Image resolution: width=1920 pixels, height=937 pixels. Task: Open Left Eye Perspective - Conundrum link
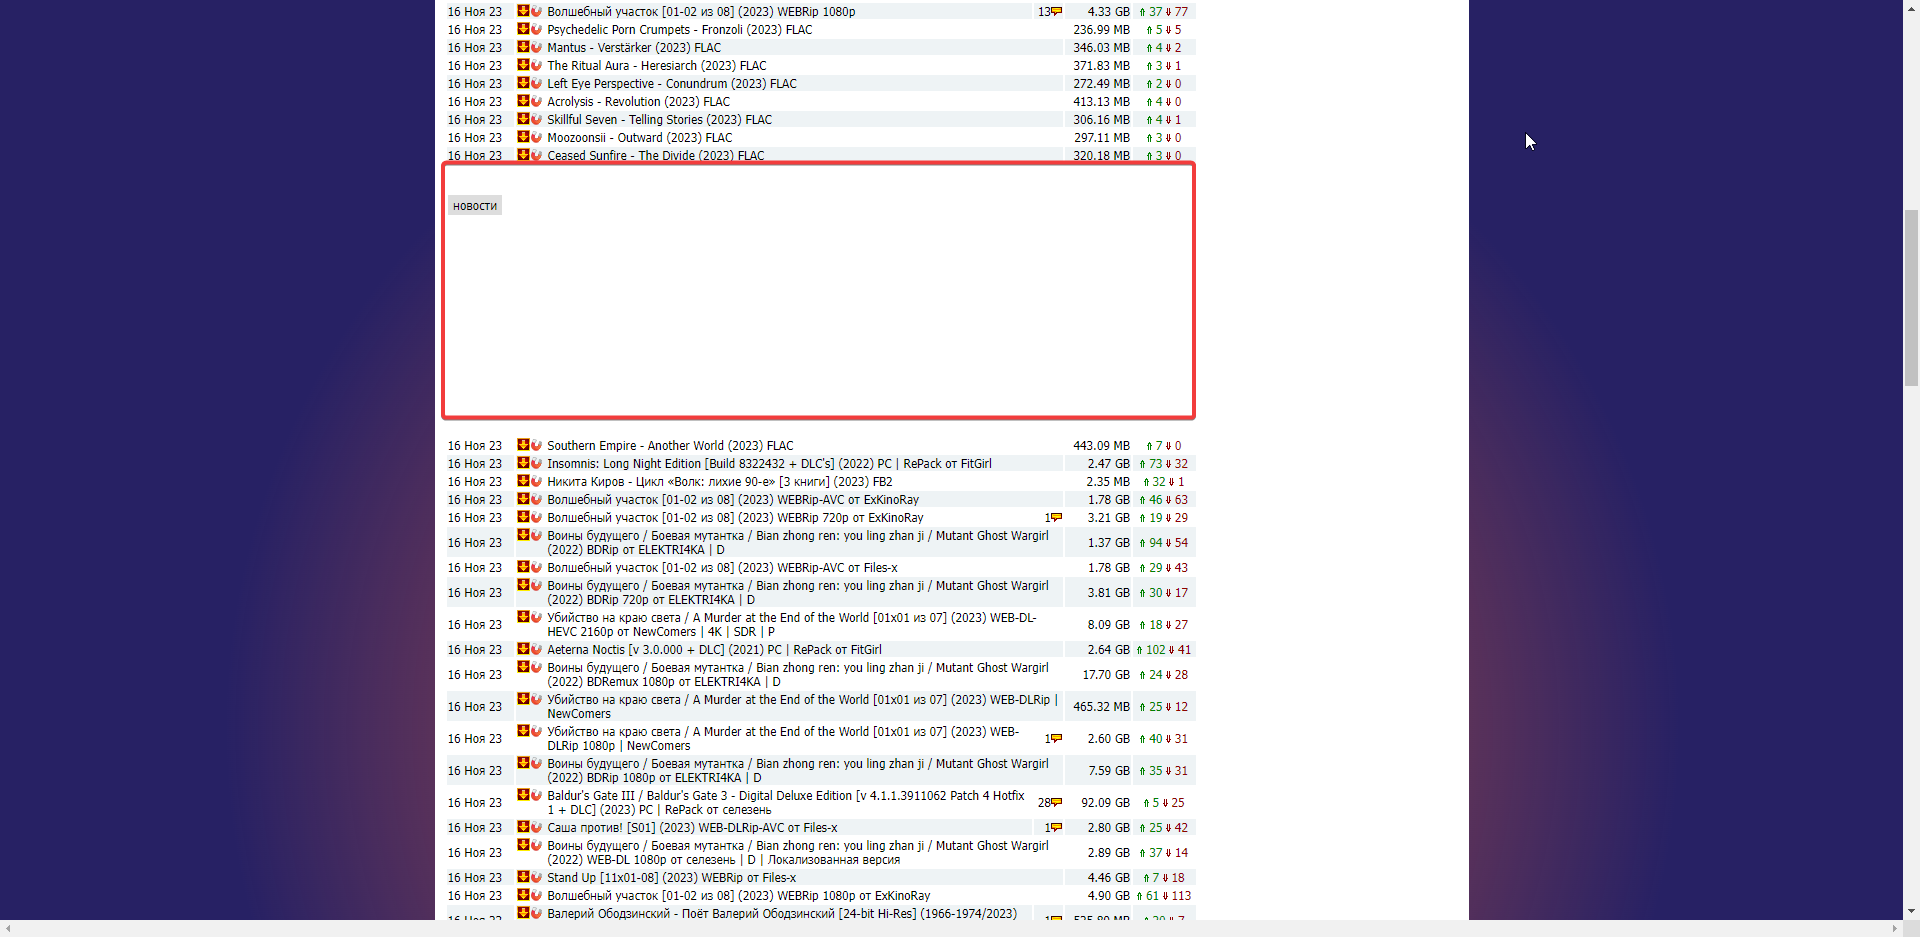click(x=671, y=84)
